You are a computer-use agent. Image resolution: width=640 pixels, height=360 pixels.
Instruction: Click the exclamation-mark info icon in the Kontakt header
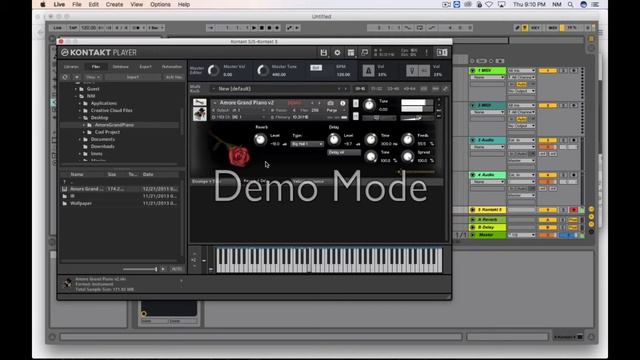tap(427, 53)
